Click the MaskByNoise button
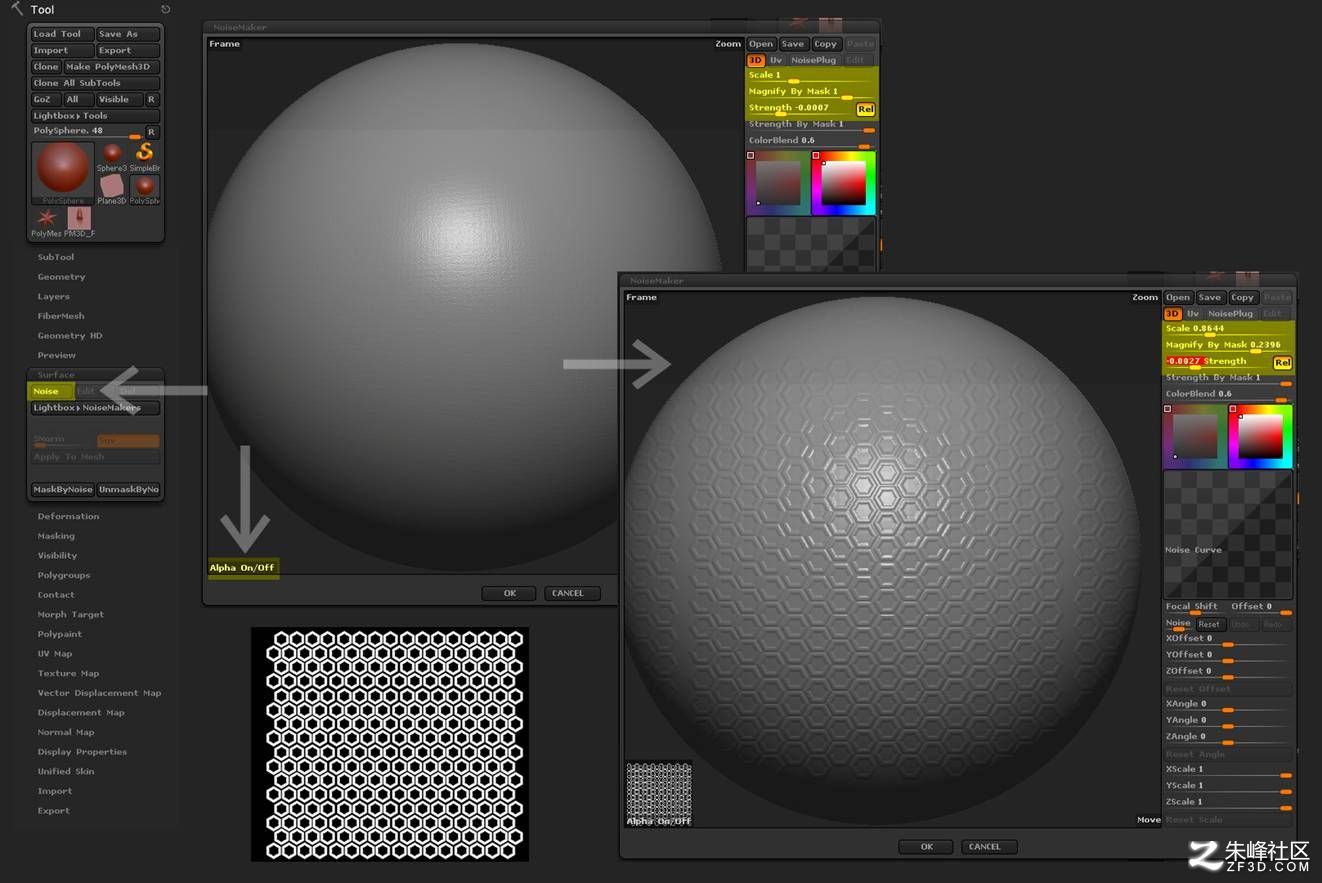Screen dimensions: 1322x883 [x=62, y=490]
